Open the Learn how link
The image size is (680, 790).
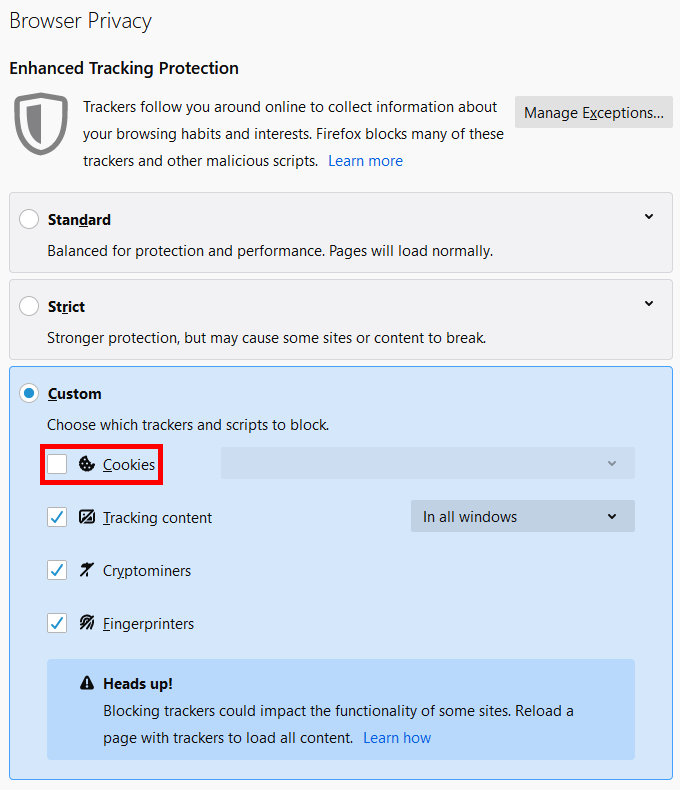click(397, 738)
